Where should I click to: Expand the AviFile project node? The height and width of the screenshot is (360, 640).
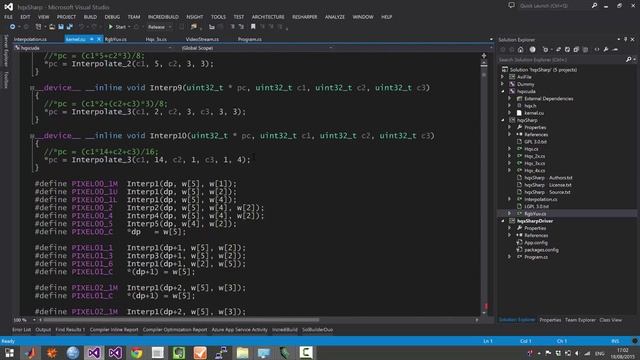coord(503,77)
